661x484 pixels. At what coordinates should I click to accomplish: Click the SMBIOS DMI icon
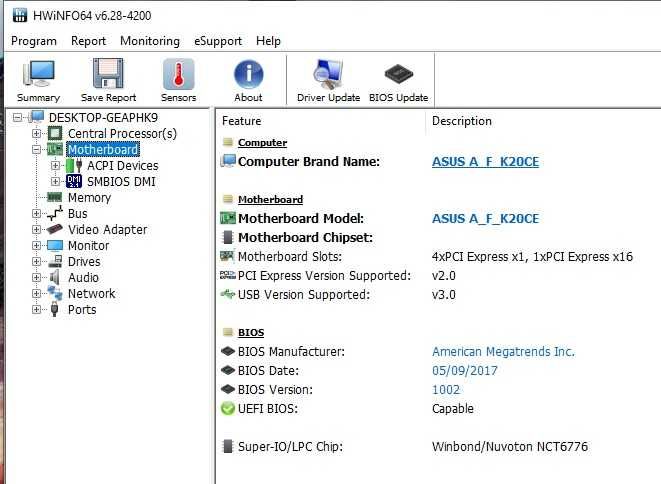(x=74, y=181)
